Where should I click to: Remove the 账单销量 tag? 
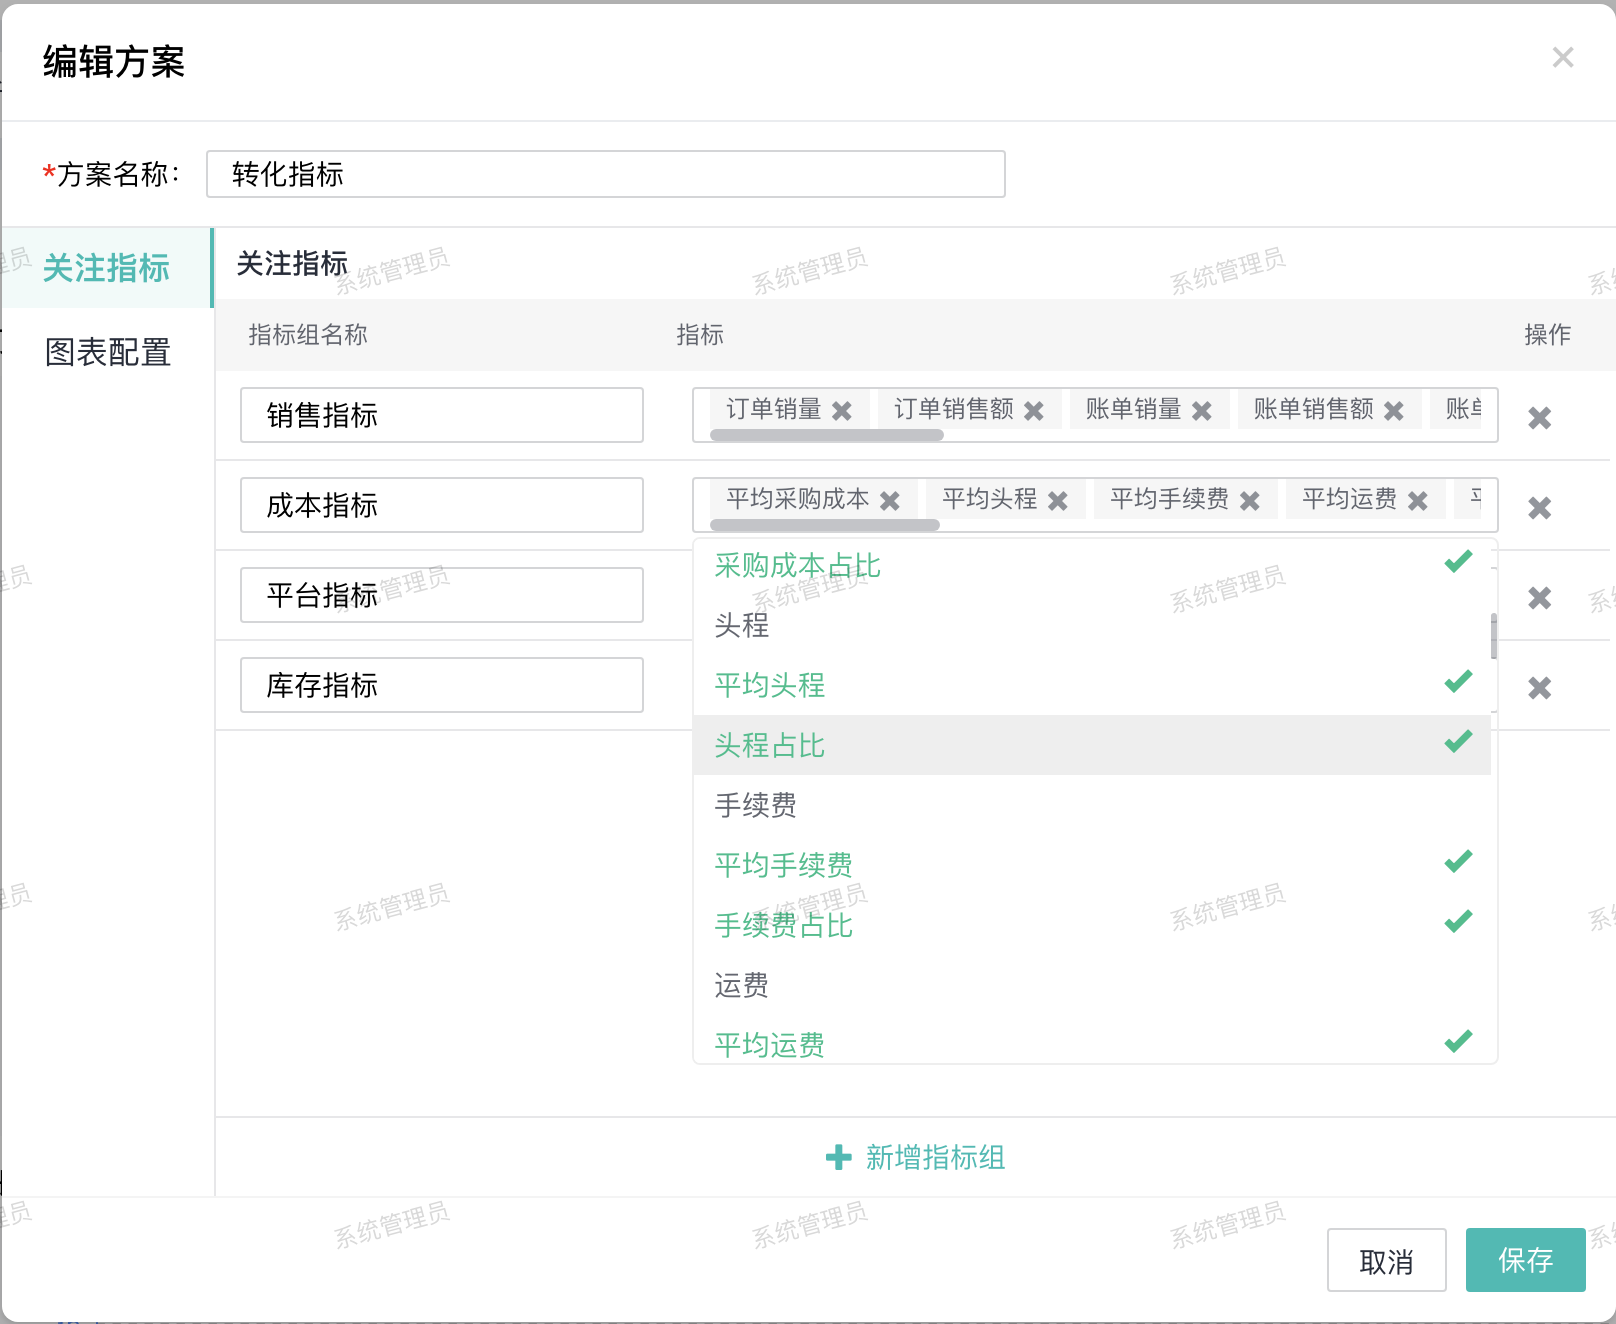(x=1202, y=411)
